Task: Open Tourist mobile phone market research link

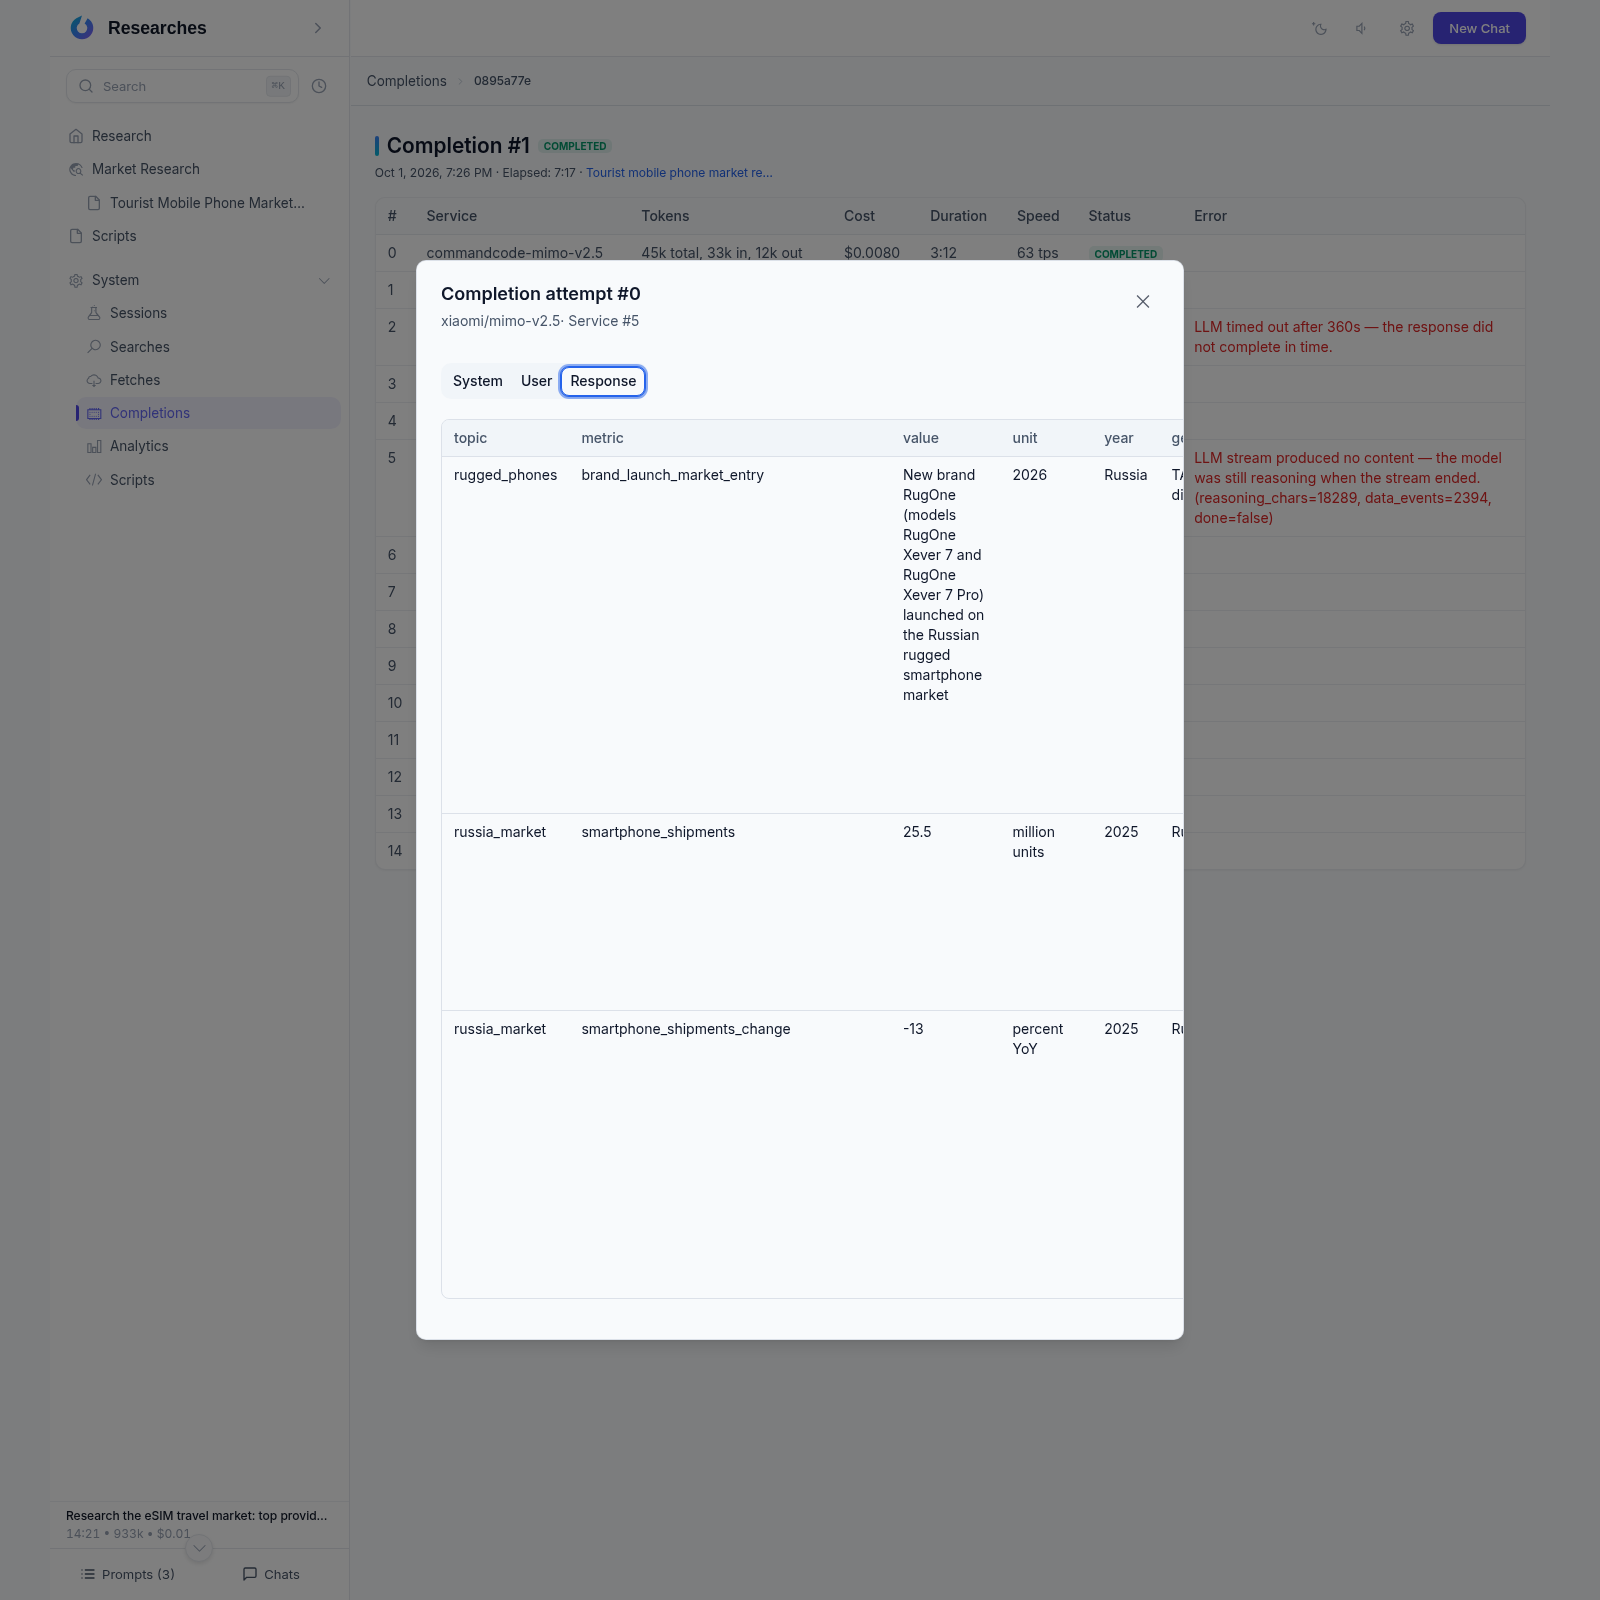Action: pyautogui.click(x=679, y=173)
